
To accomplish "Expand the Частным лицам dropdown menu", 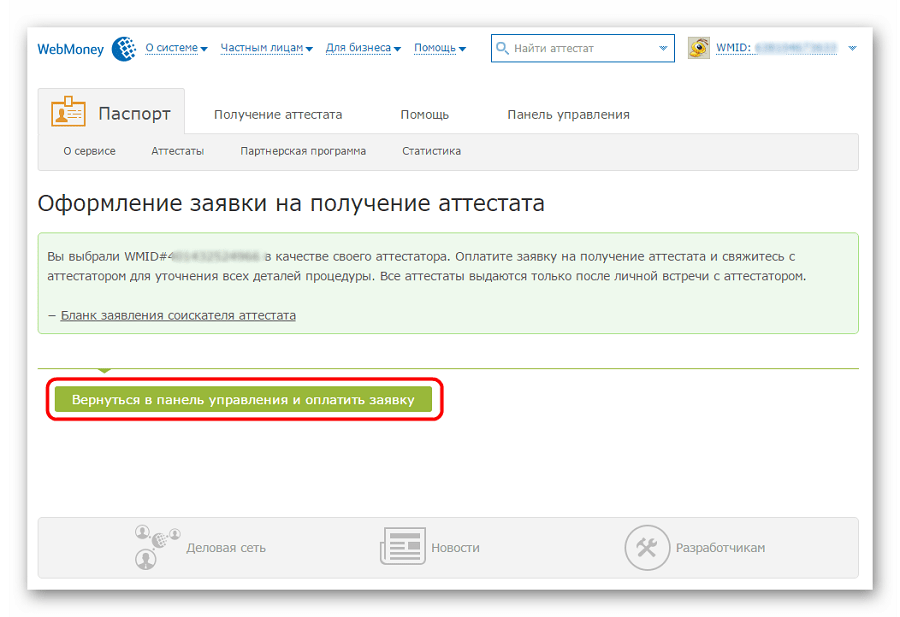I will click(266, 48).
